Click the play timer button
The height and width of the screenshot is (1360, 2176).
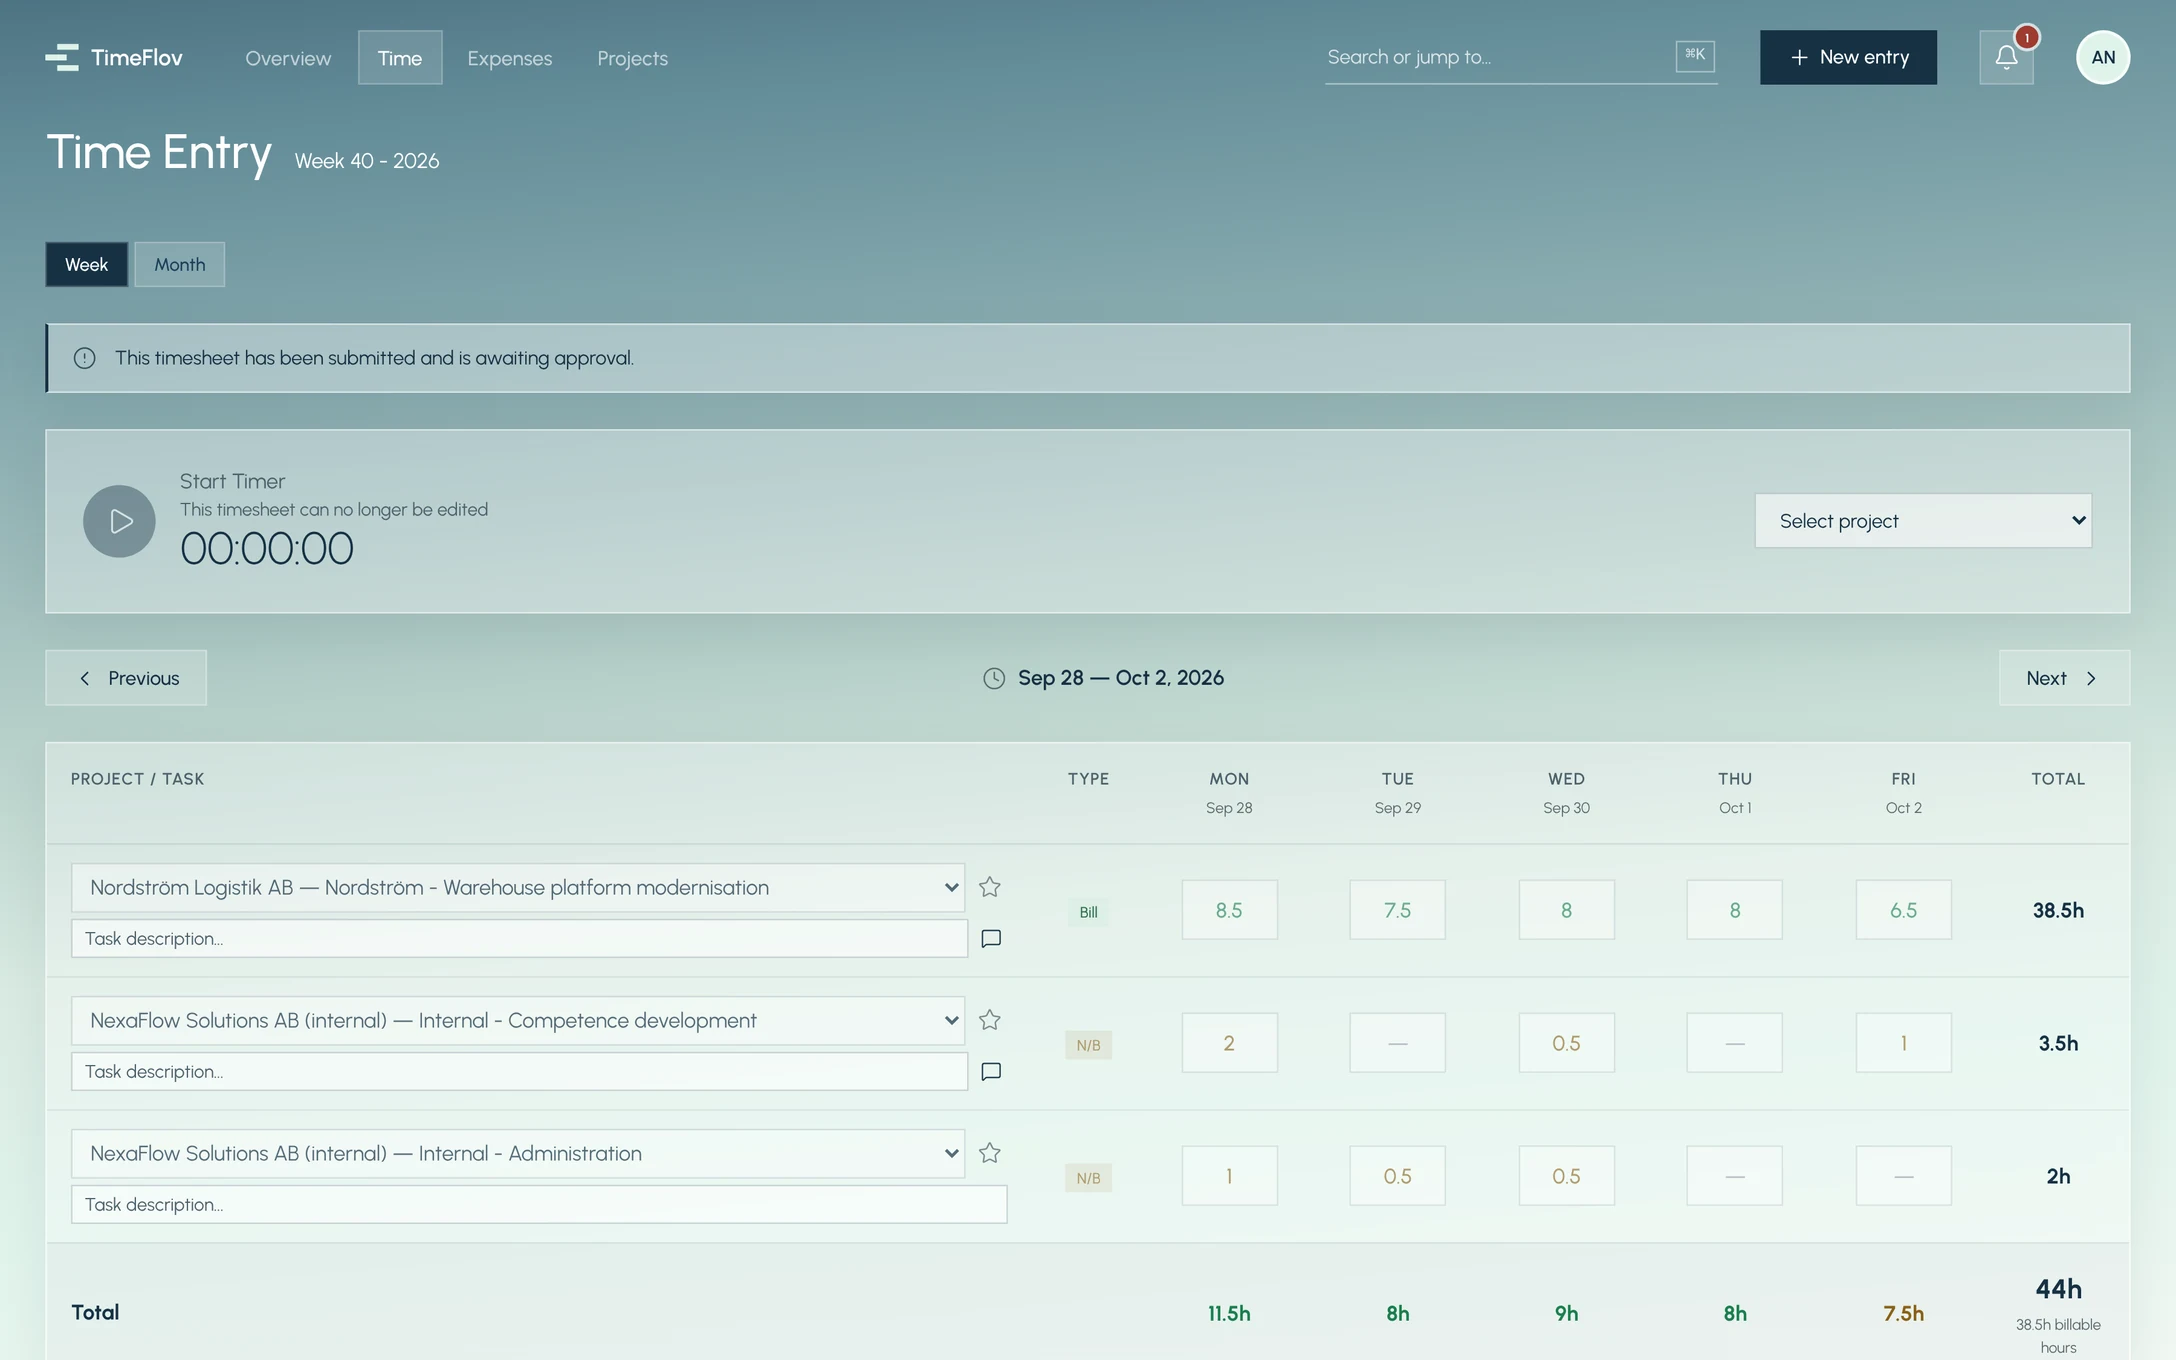(x=119, y=521)
